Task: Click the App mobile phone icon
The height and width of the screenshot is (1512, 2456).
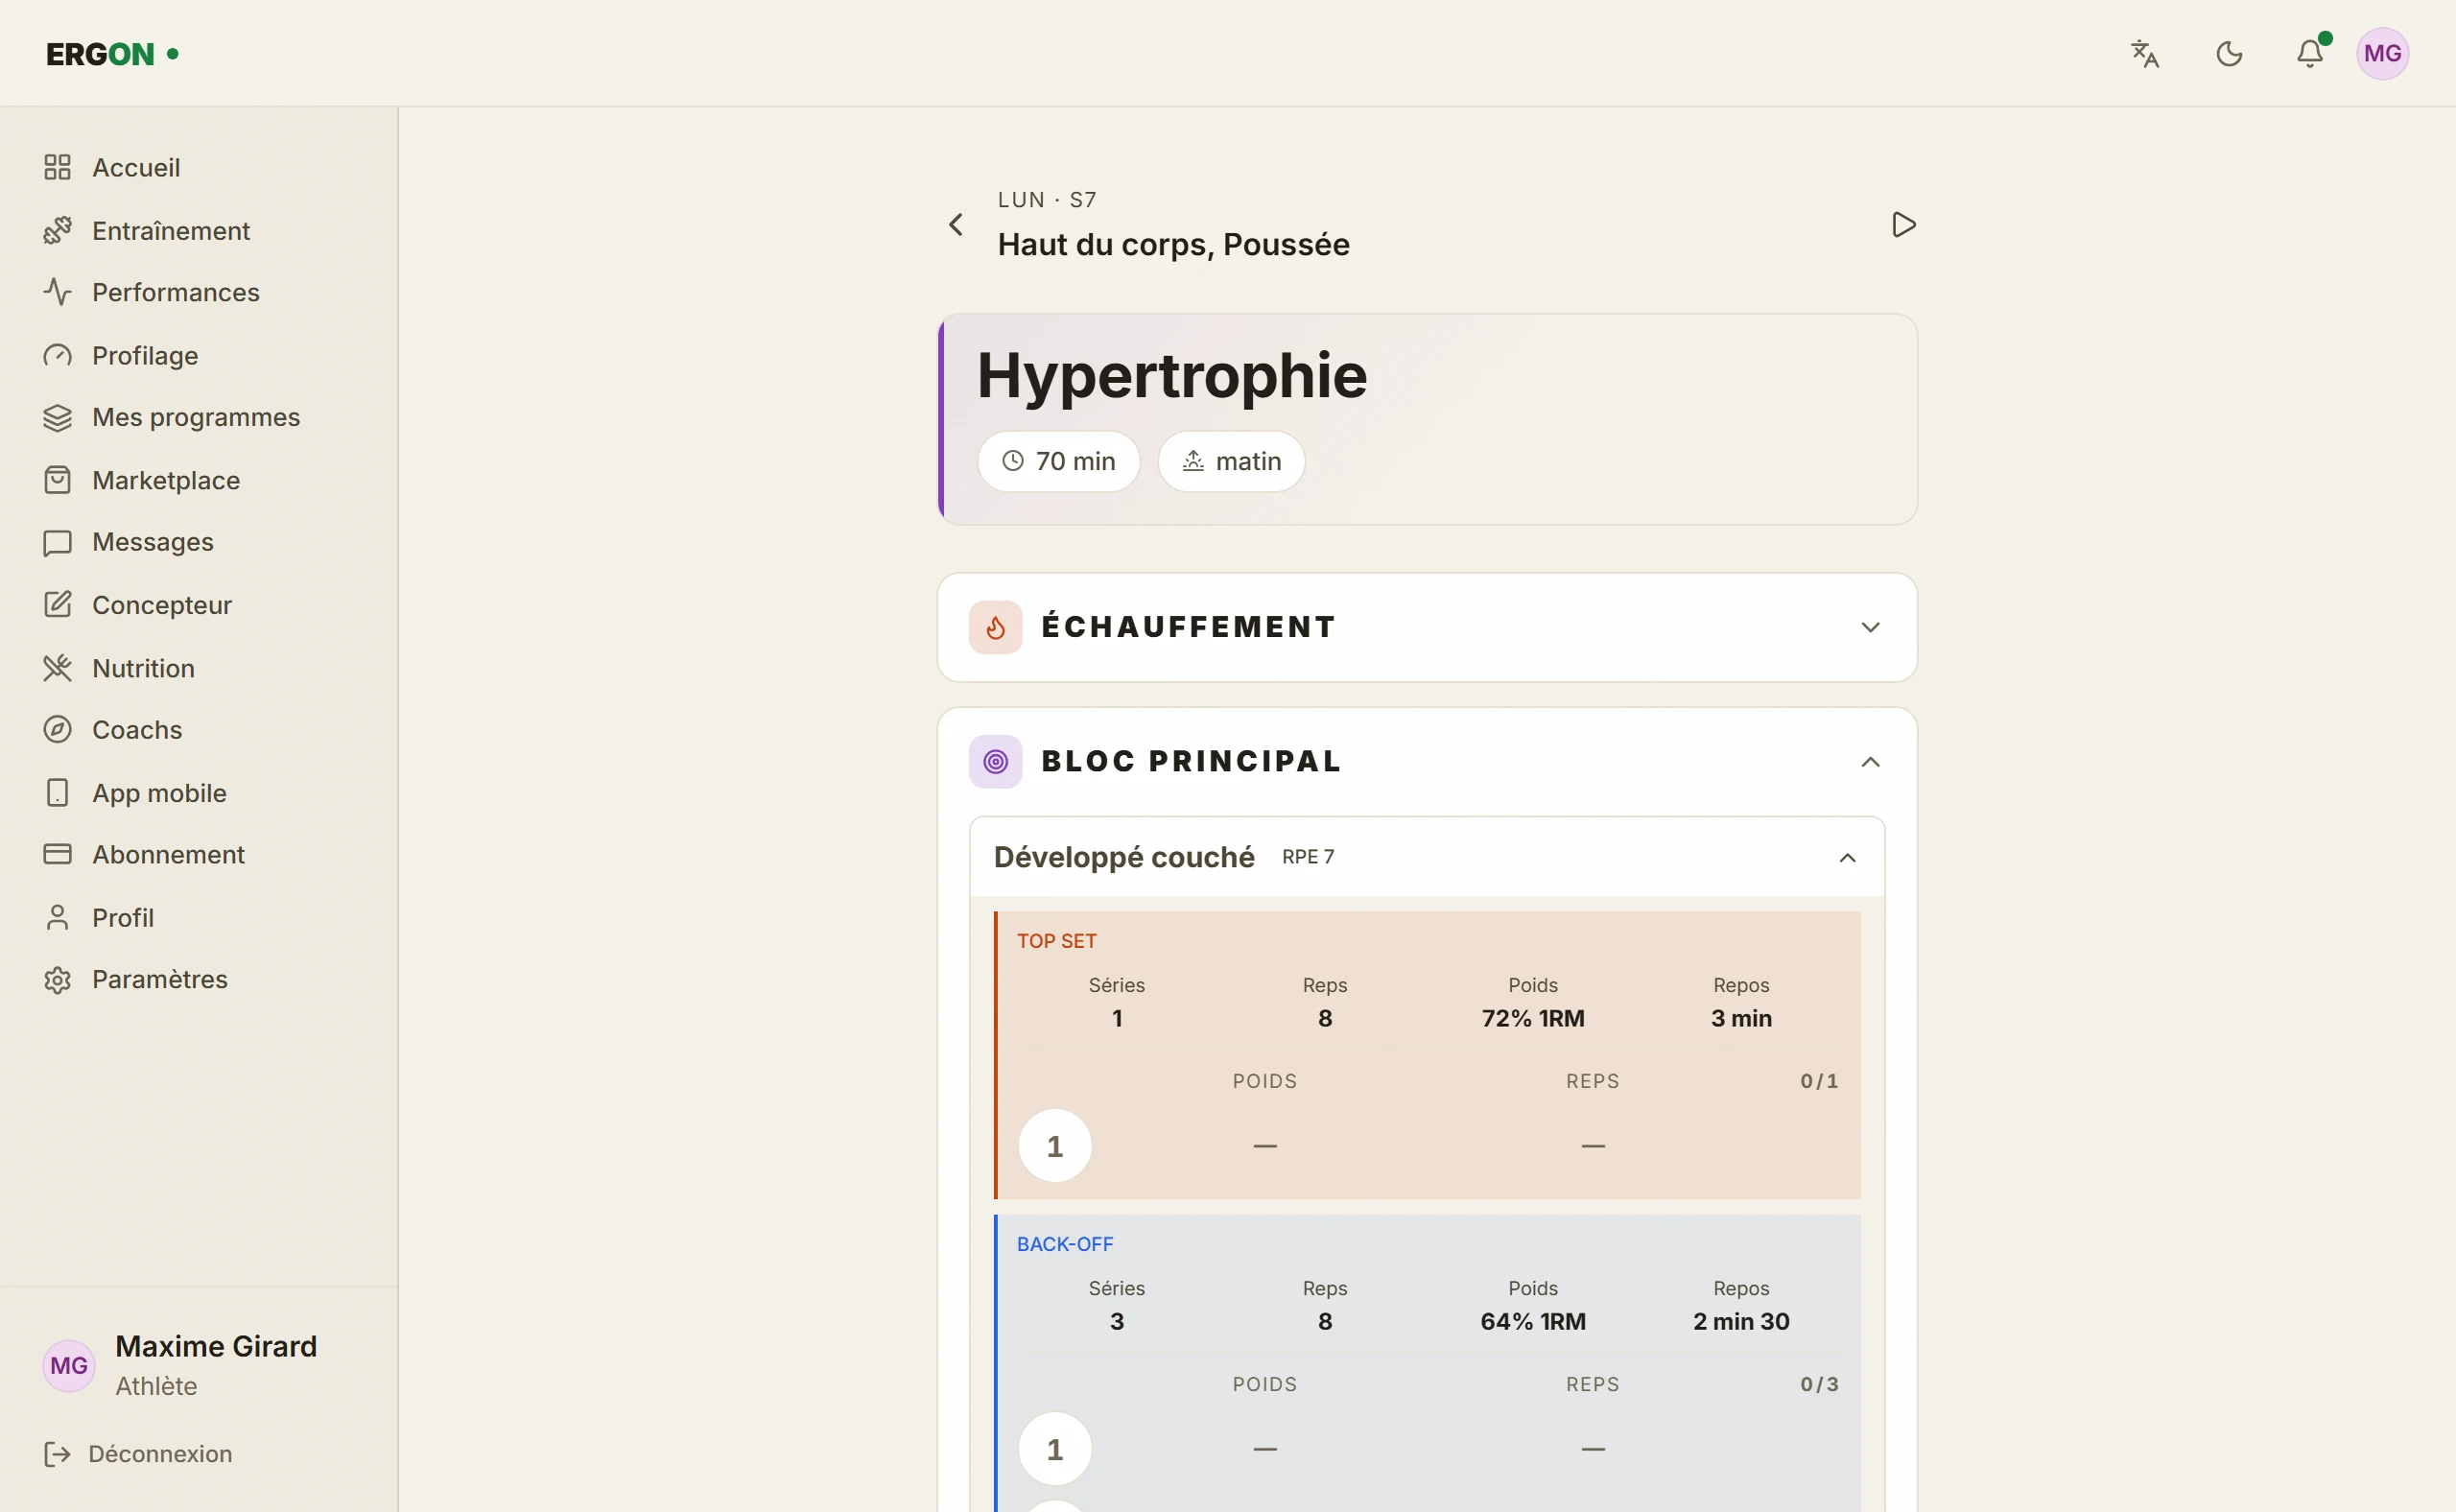Action: pyautogui.click(x=57, y=793)
